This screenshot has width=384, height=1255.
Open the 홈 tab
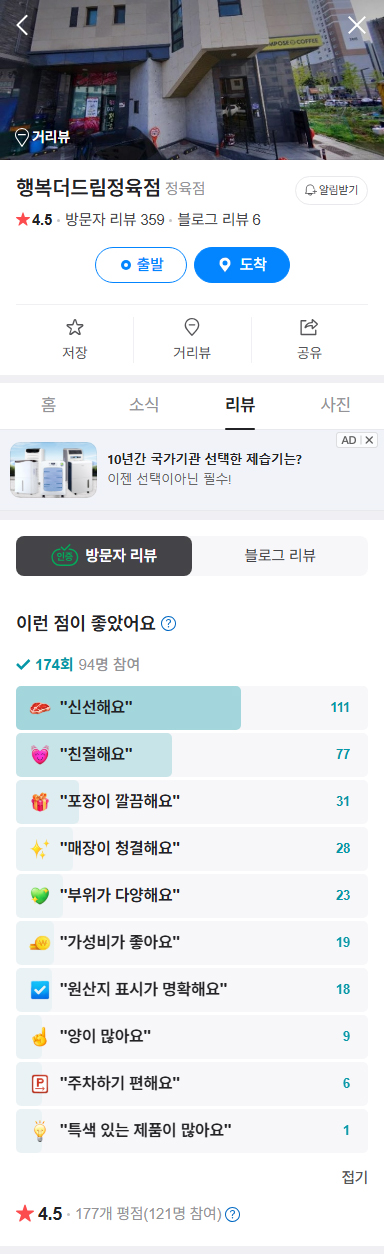48,405
